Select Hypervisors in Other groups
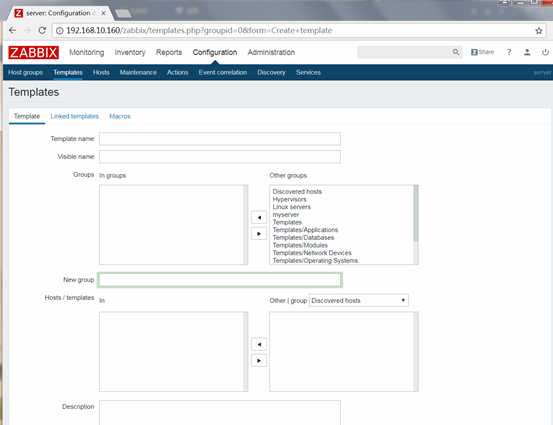The width and height of the screenshot is (553, 425). click(289, 199)
